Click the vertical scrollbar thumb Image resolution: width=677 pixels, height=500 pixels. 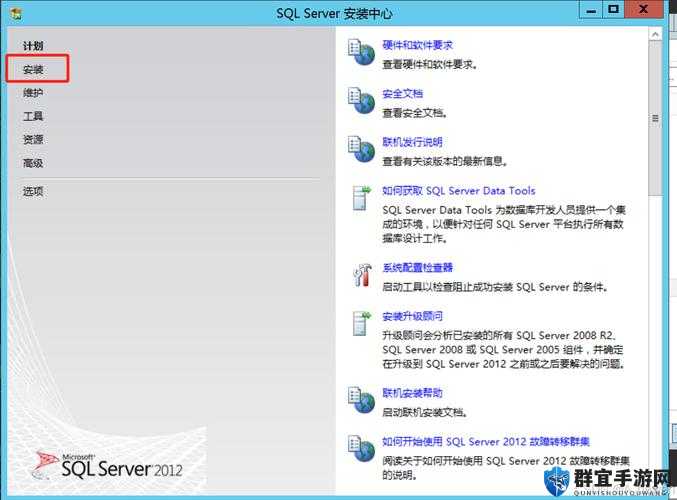[x=655, y=118]
